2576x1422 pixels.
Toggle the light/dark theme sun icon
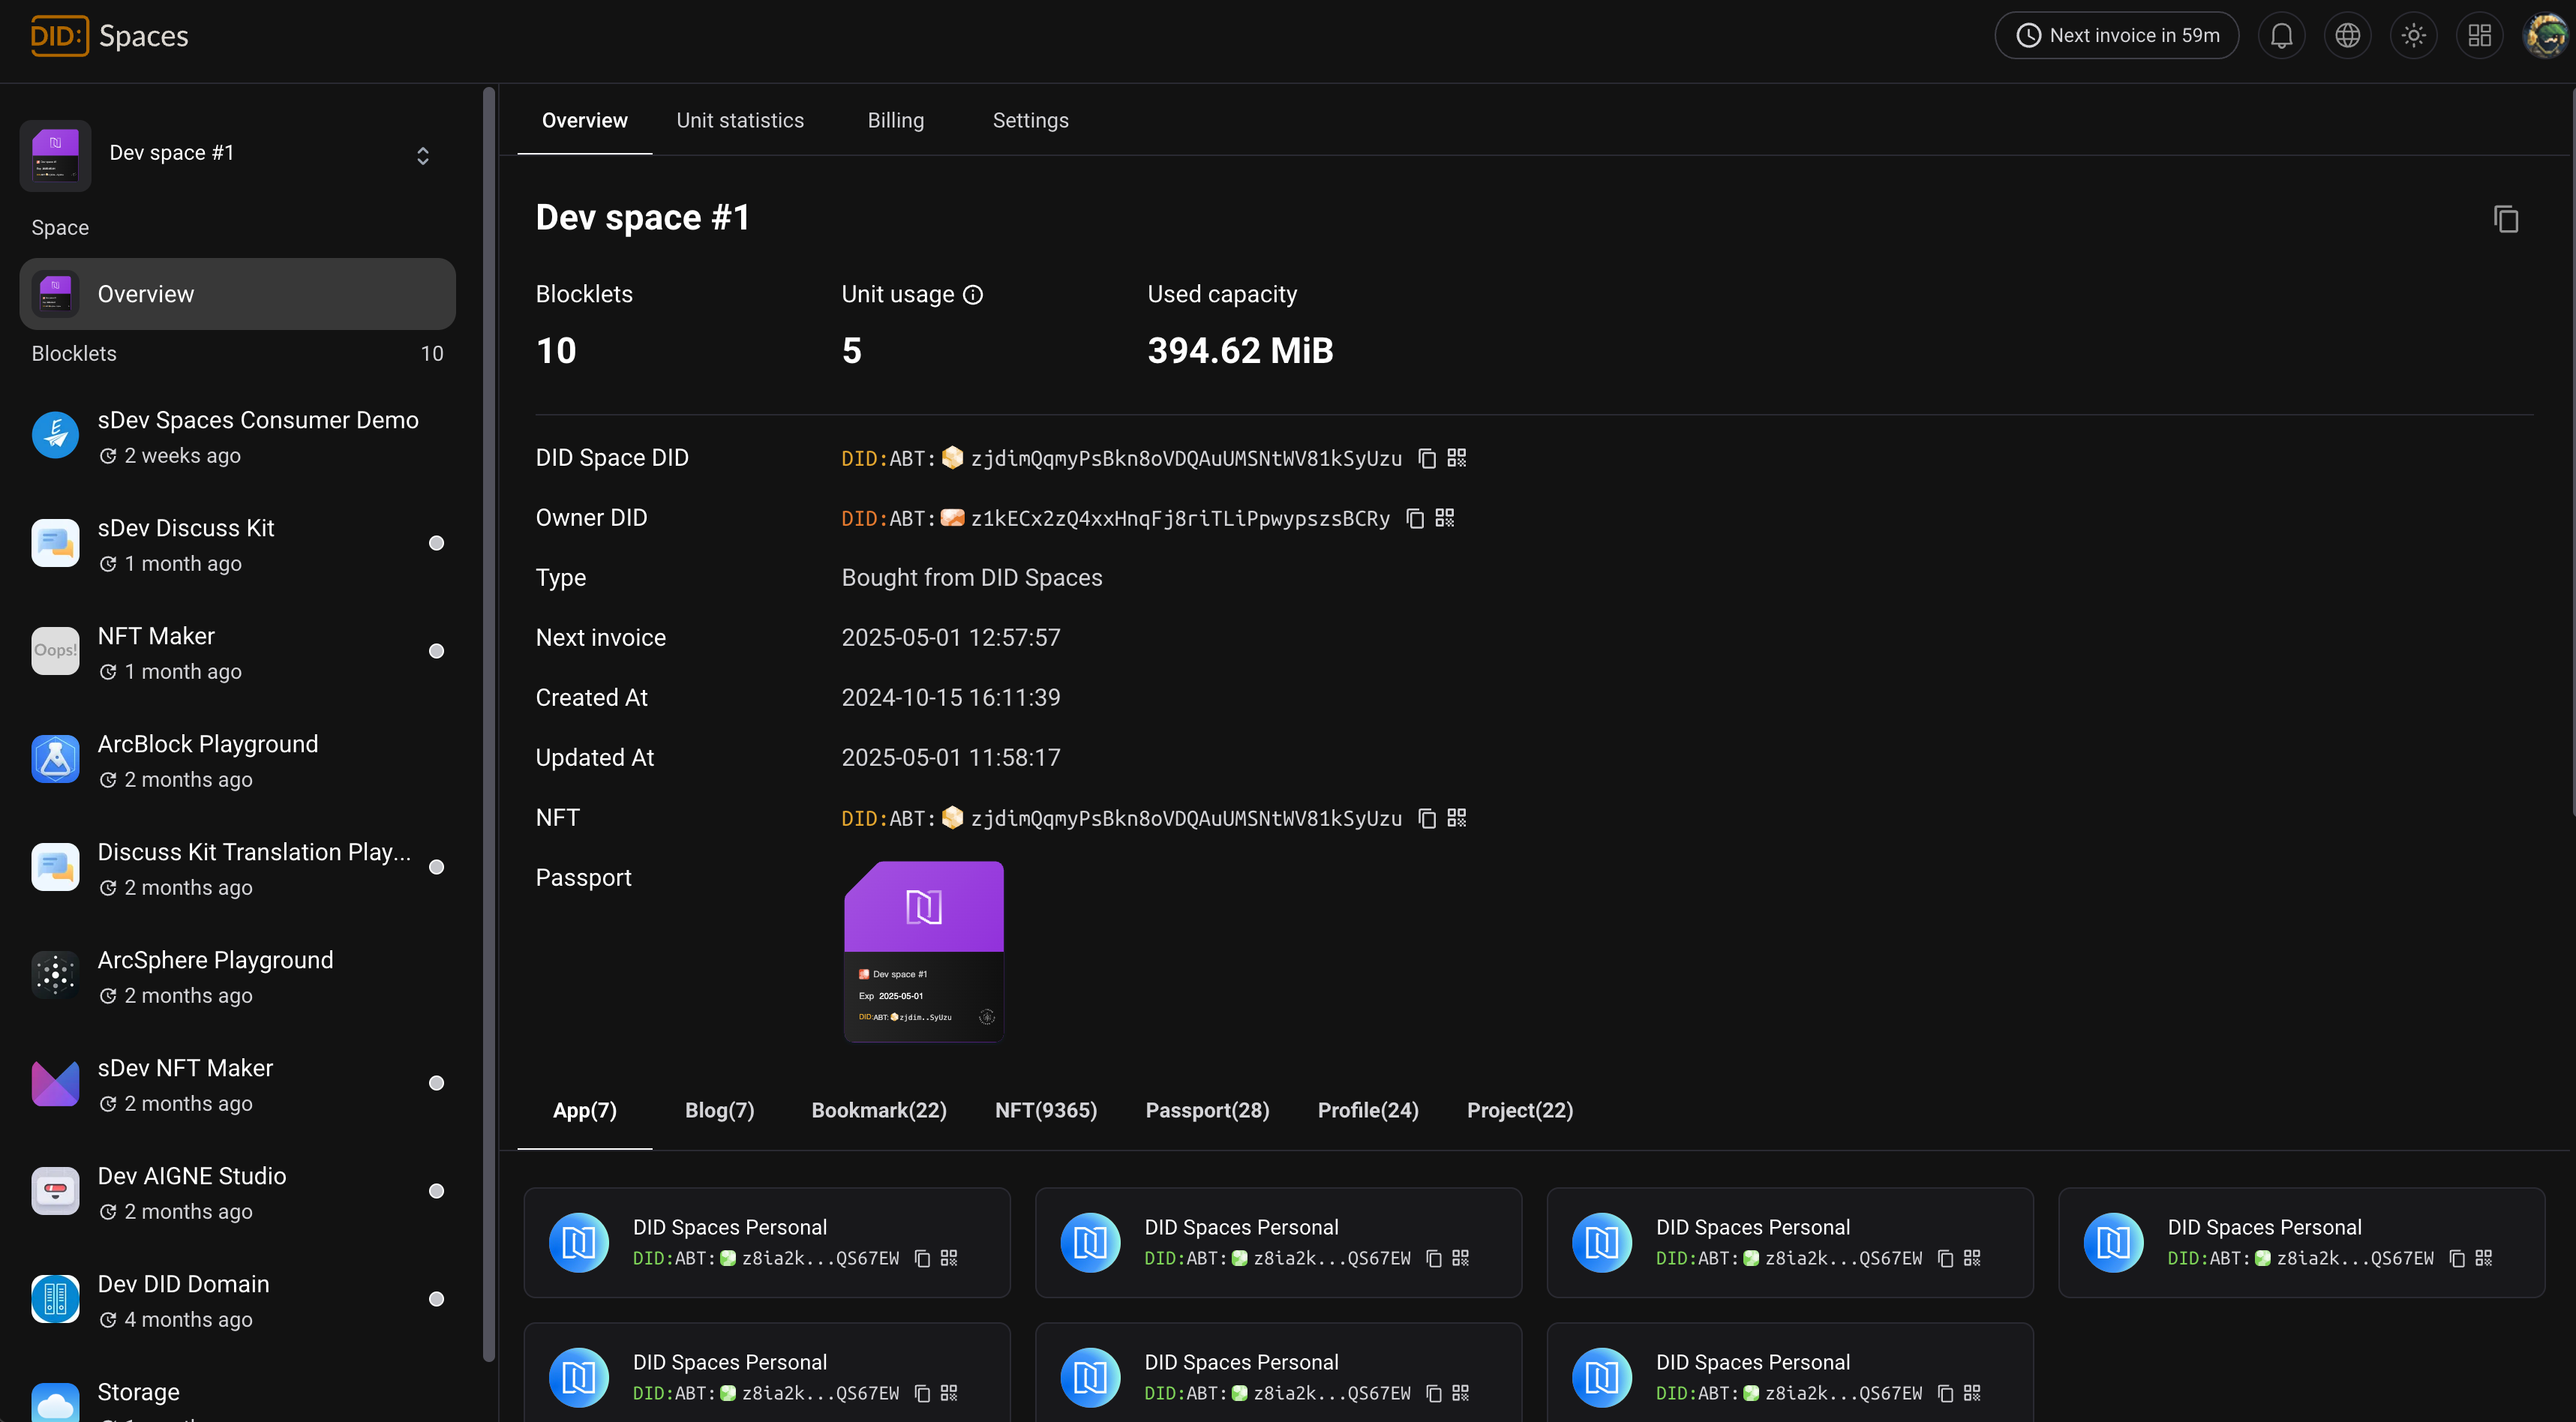pos(2413,36)
